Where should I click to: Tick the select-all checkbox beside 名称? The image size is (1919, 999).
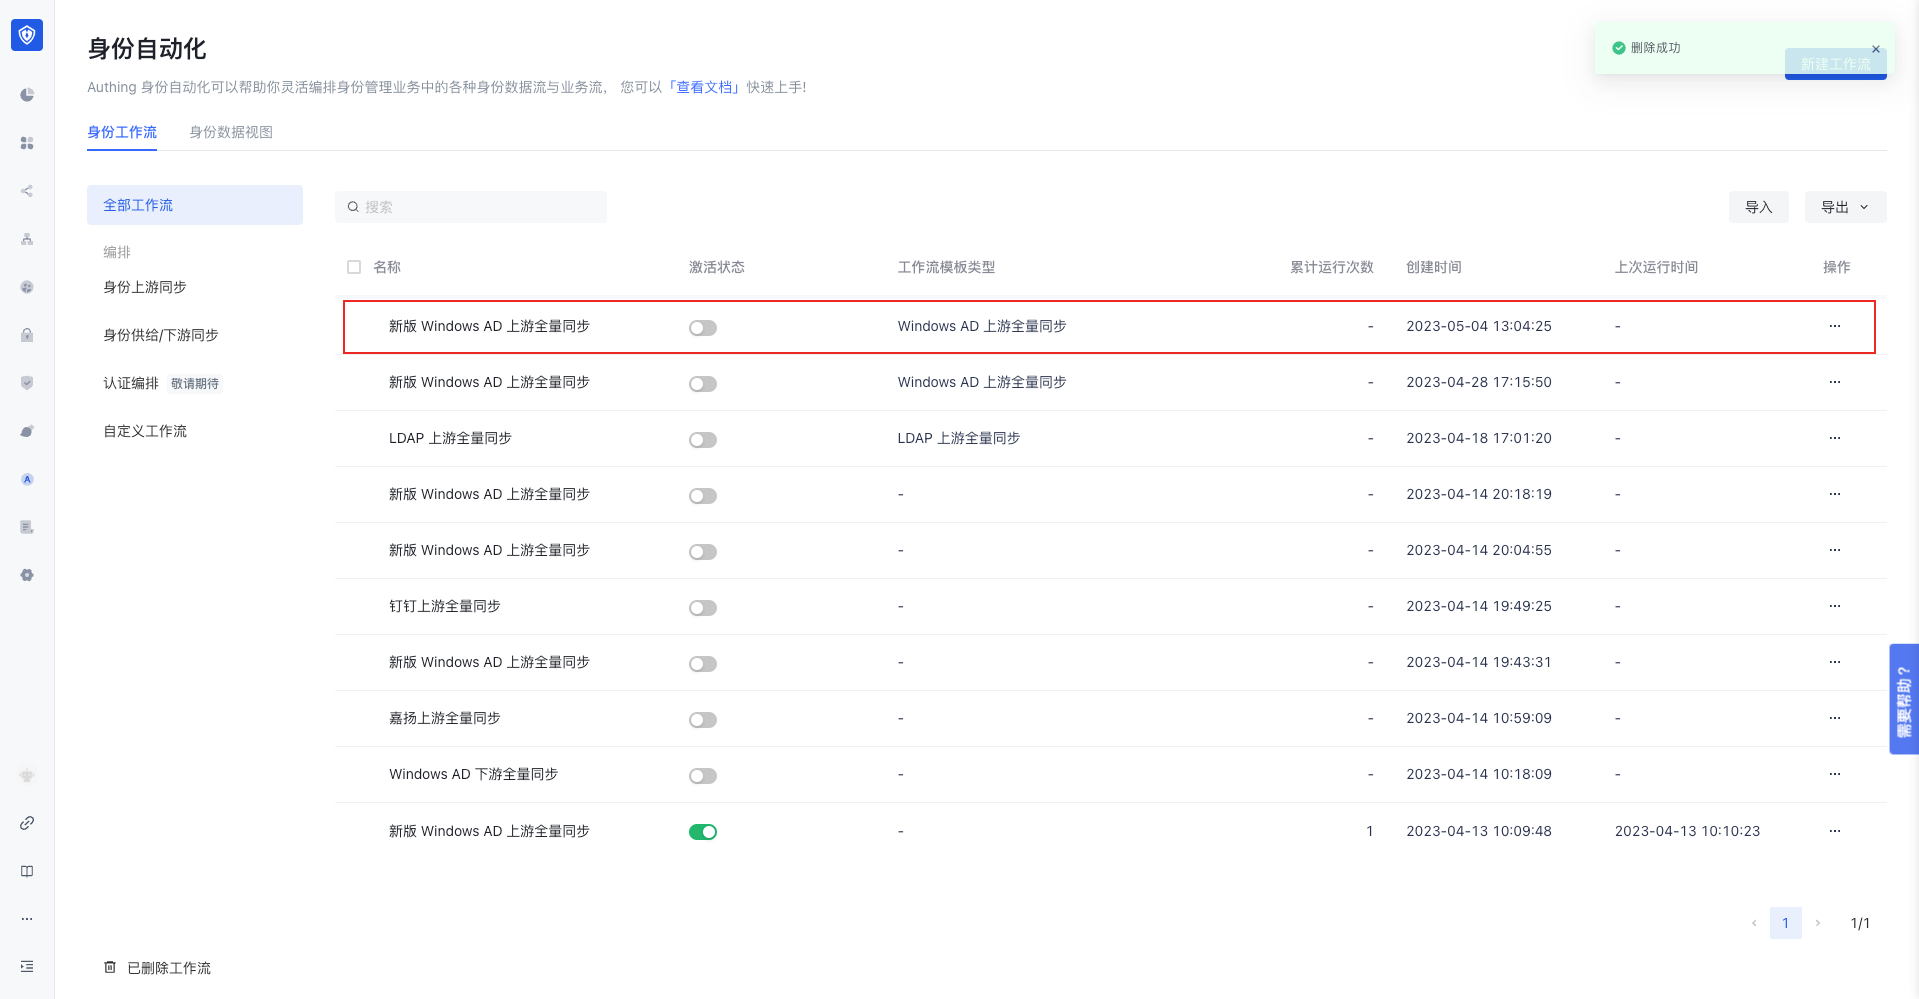point(354,267)
